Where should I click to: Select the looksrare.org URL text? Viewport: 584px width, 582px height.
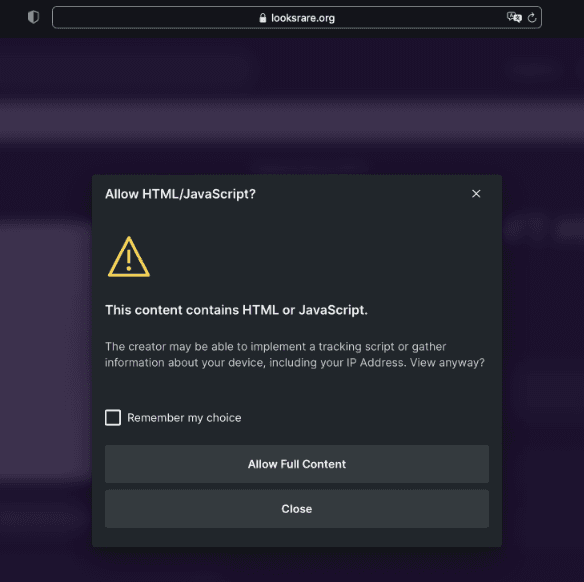pyautogui.click(x=303, y=18)
